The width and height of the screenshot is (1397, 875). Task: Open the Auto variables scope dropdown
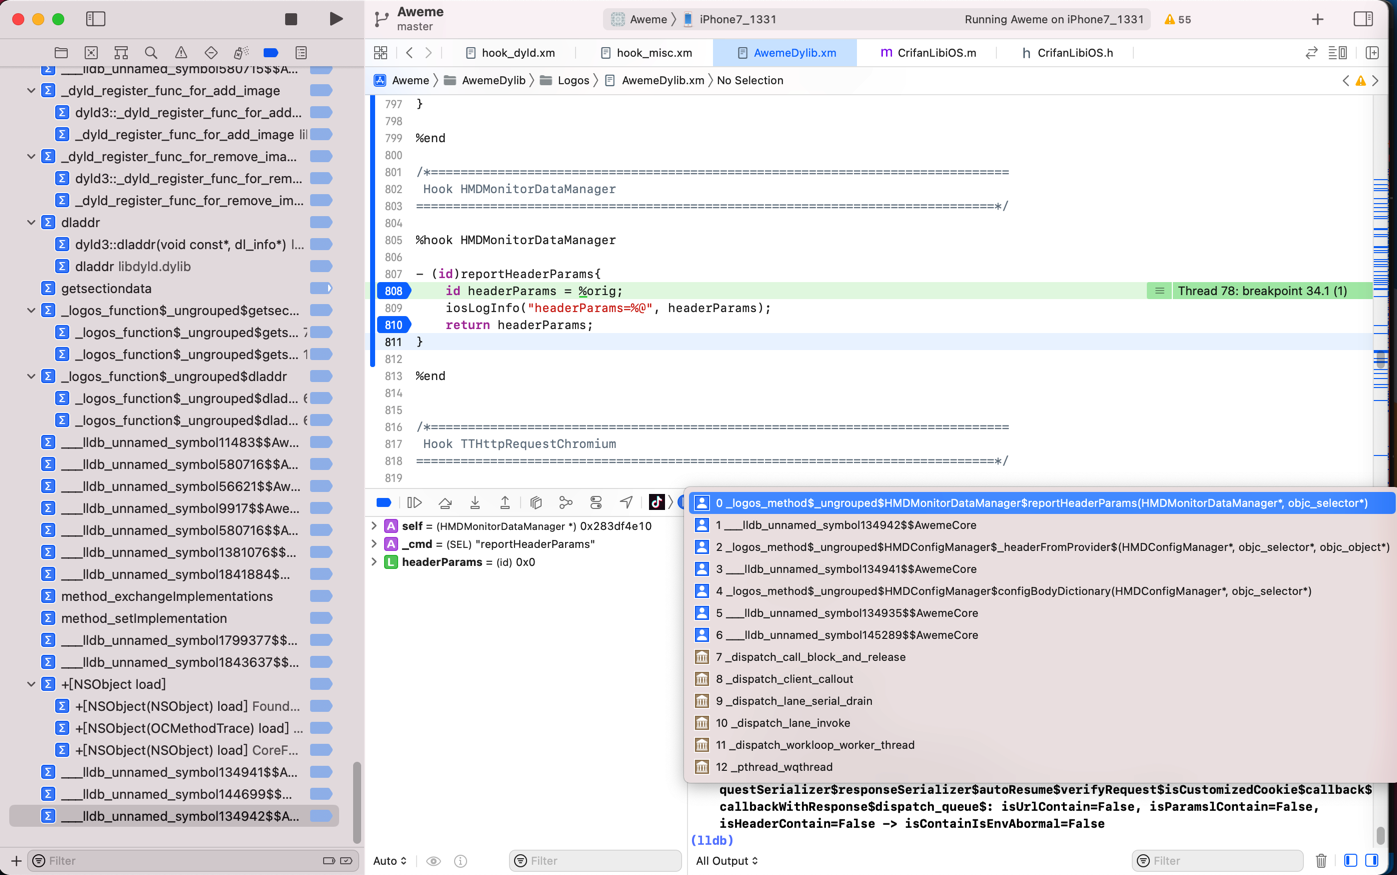coord(390,861)
